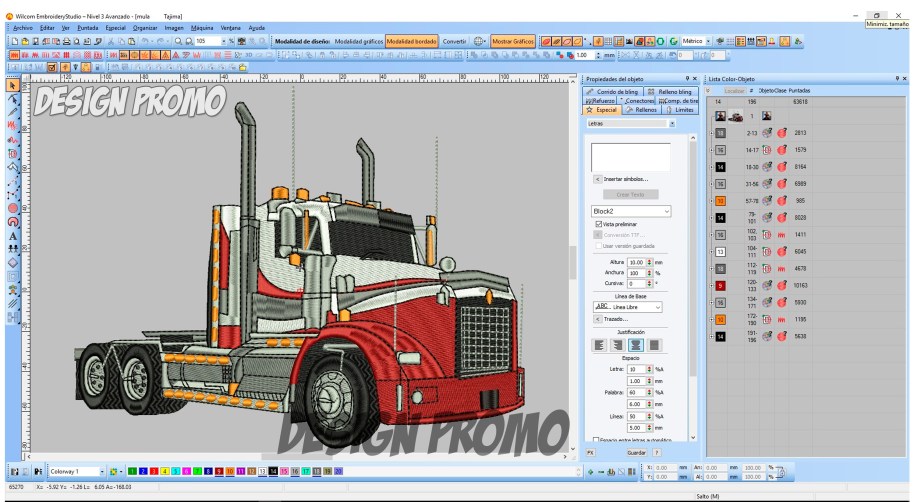914x502 pixels.
Task: Switch to the Corrido de bling tab
Action: tap(612, 92)
